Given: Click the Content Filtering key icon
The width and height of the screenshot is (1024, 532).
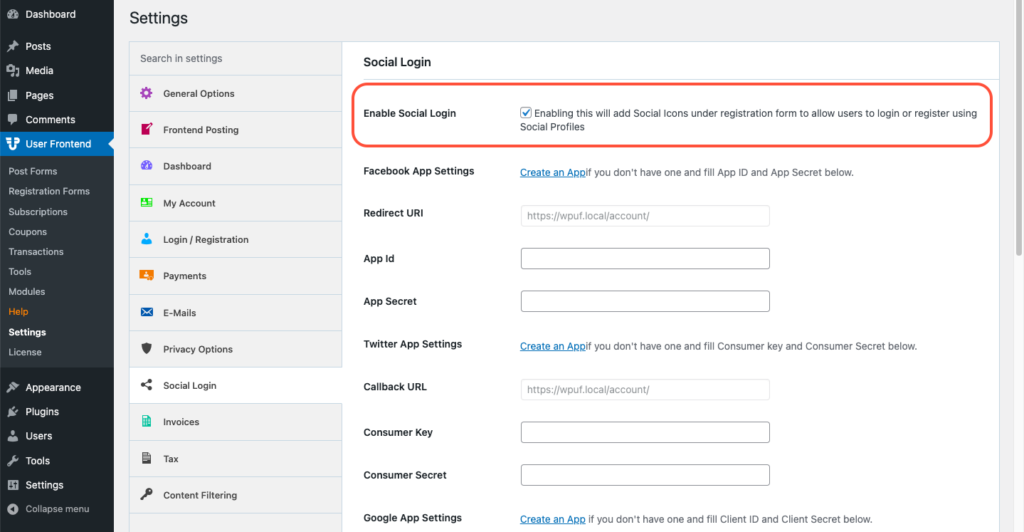Looking at the screenshot, I should tap(146, 495).
